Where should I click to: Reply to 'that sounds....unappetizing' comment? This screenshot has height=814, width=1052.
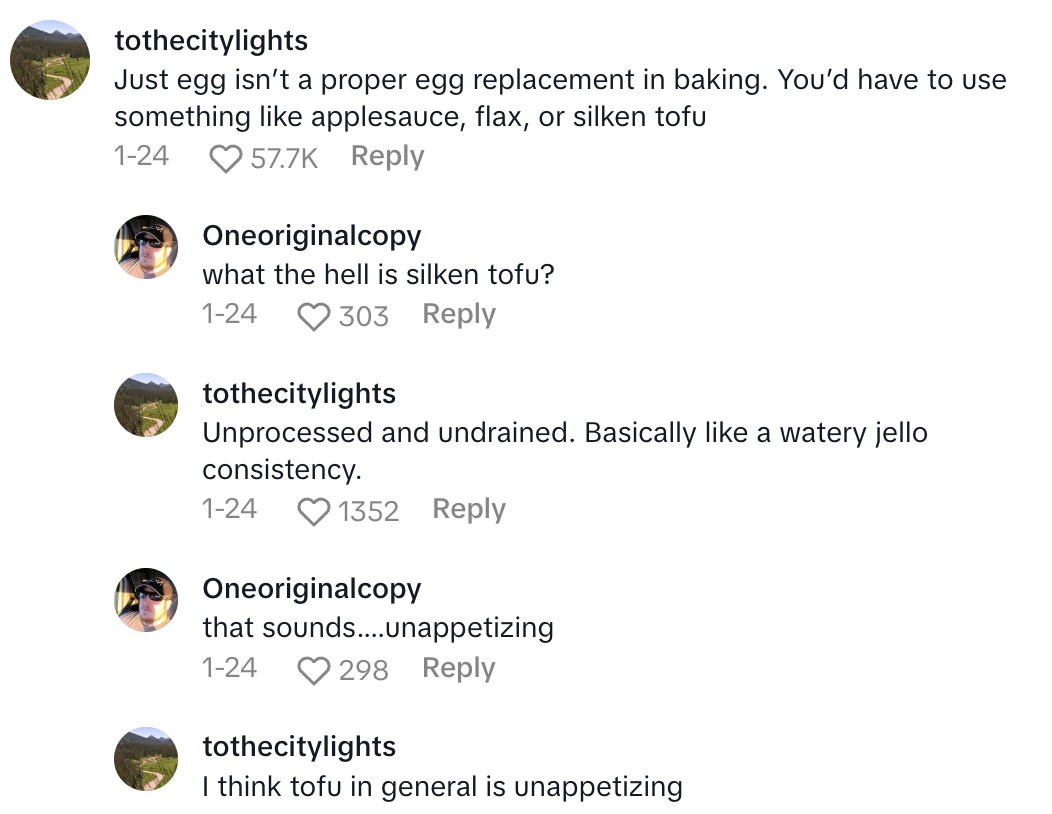[459, 667]
